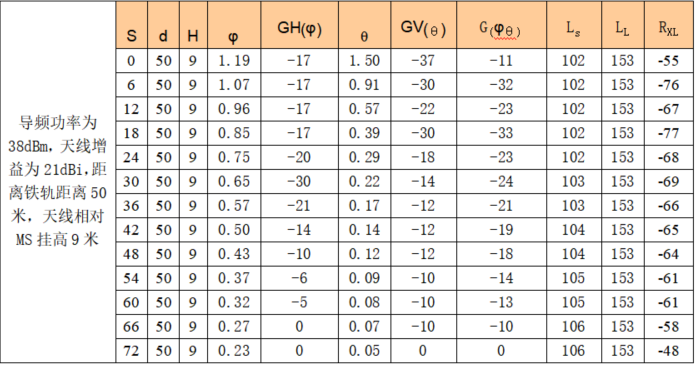
Task: Click the merged description cell with 38dBm text
Action: point(58,182)
